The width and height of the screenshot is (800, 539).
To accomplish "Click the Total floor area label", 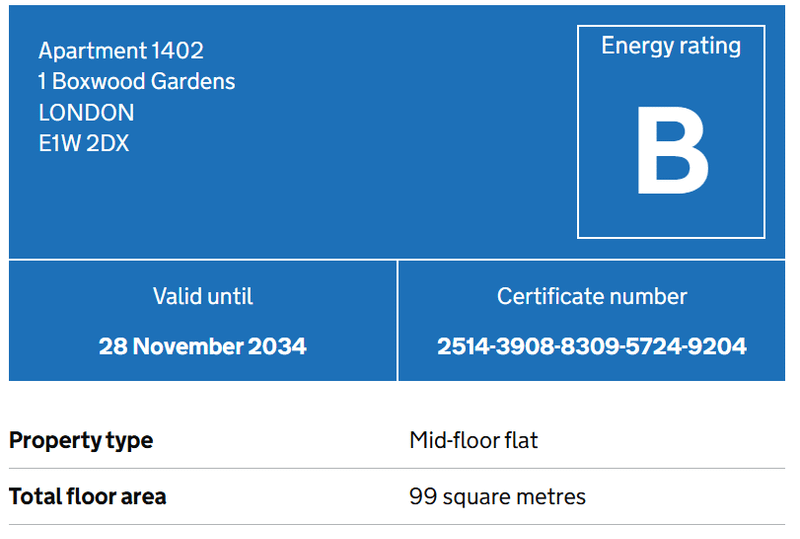I will coord(88,496).
